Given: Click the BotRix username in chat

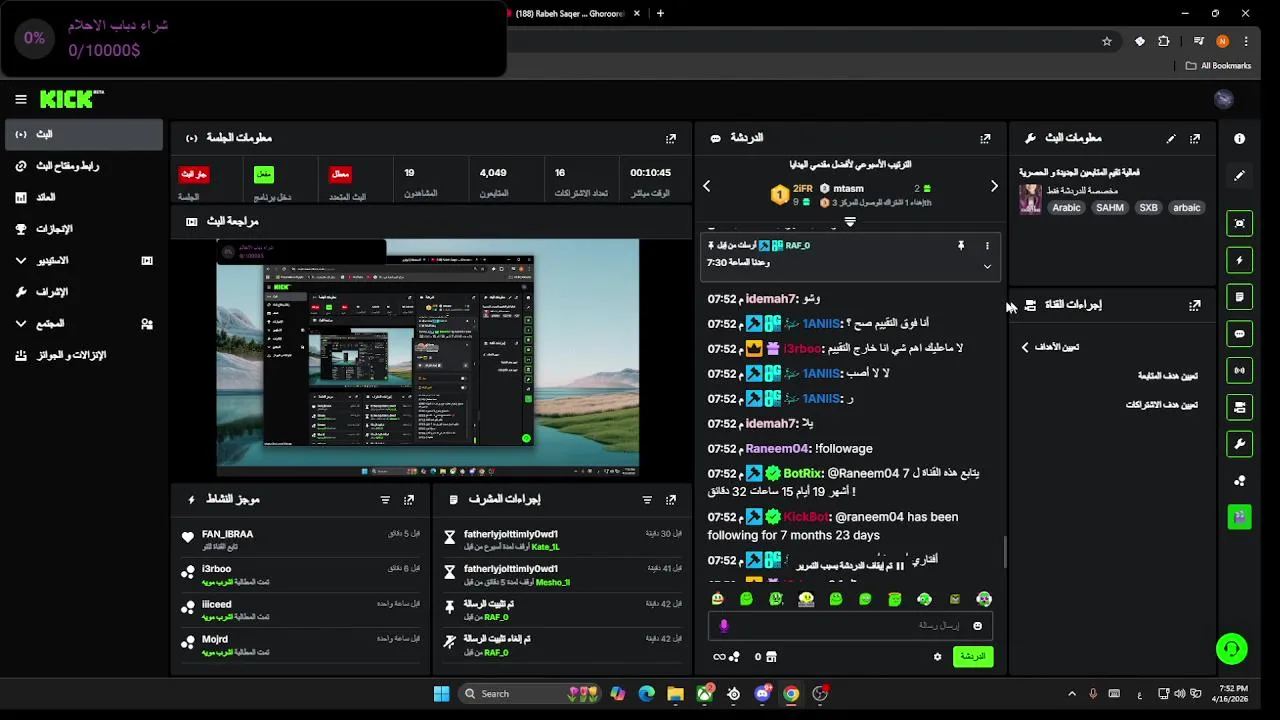Looking at the screenshot, I should click(803, 473).
